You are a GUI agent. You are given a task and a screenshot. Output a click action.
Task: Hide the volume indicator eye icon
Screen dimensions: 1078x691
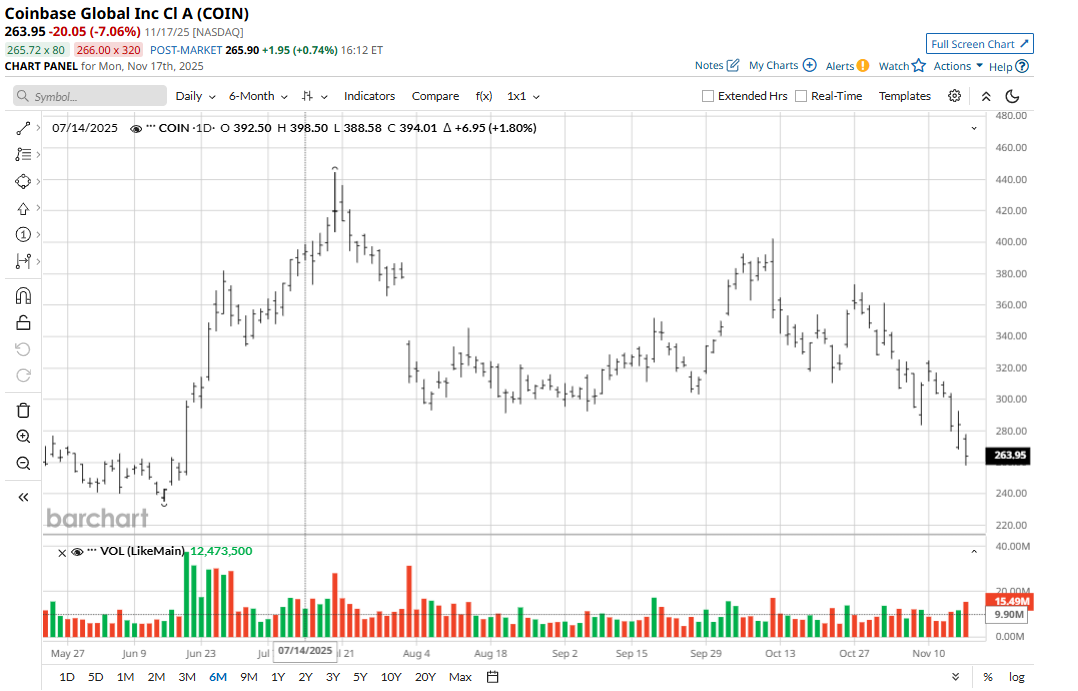pyautogui.click(x=78, y=551)
